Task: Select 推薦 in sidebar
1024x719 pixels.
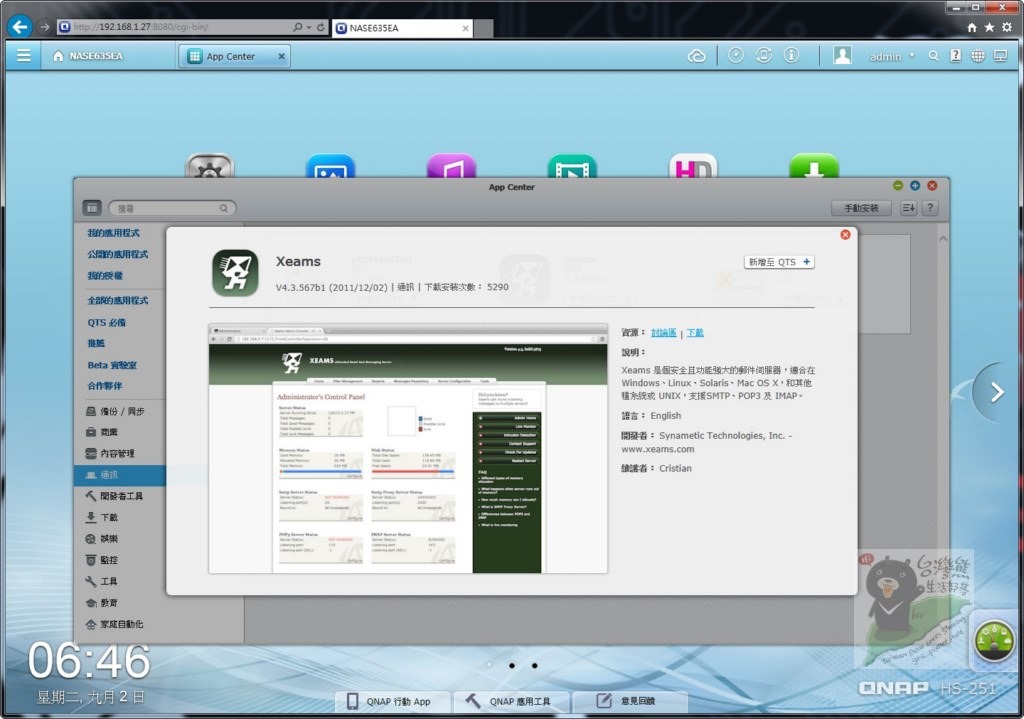Action: (96, 343)
